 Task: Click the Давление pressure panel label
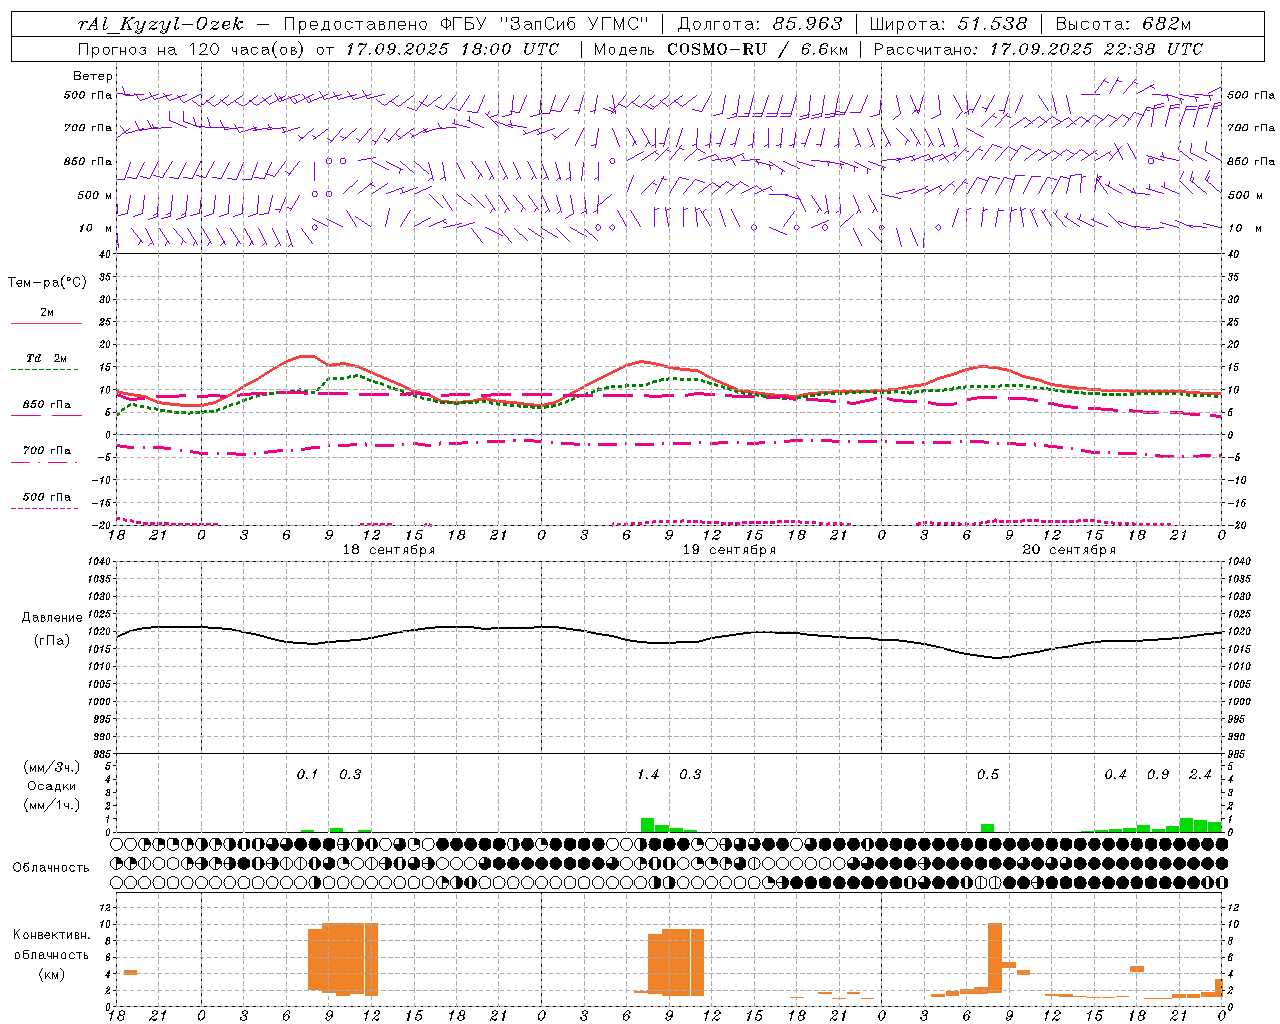(x=52, y=618)
